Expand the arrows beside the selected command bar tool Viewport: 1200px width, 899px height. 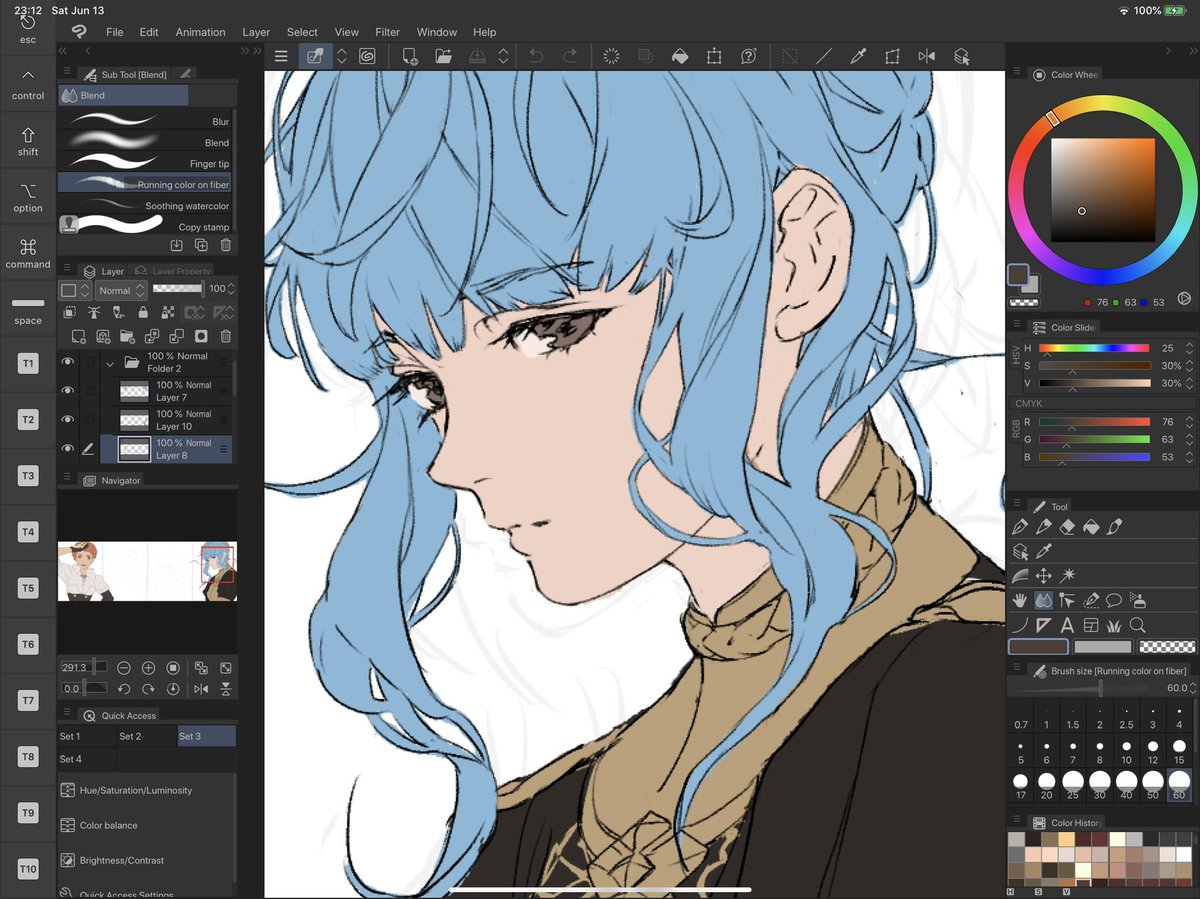tap(342, 57)
